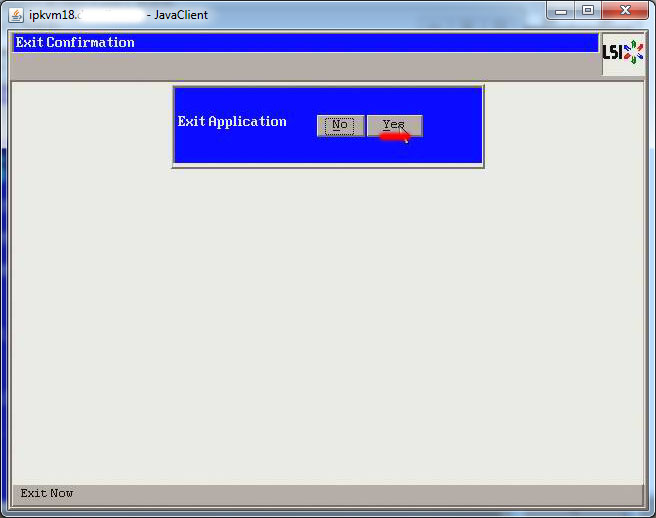Close the JavaClient window with red X
This screenshot has width=656, height=518.
(626, 11)
